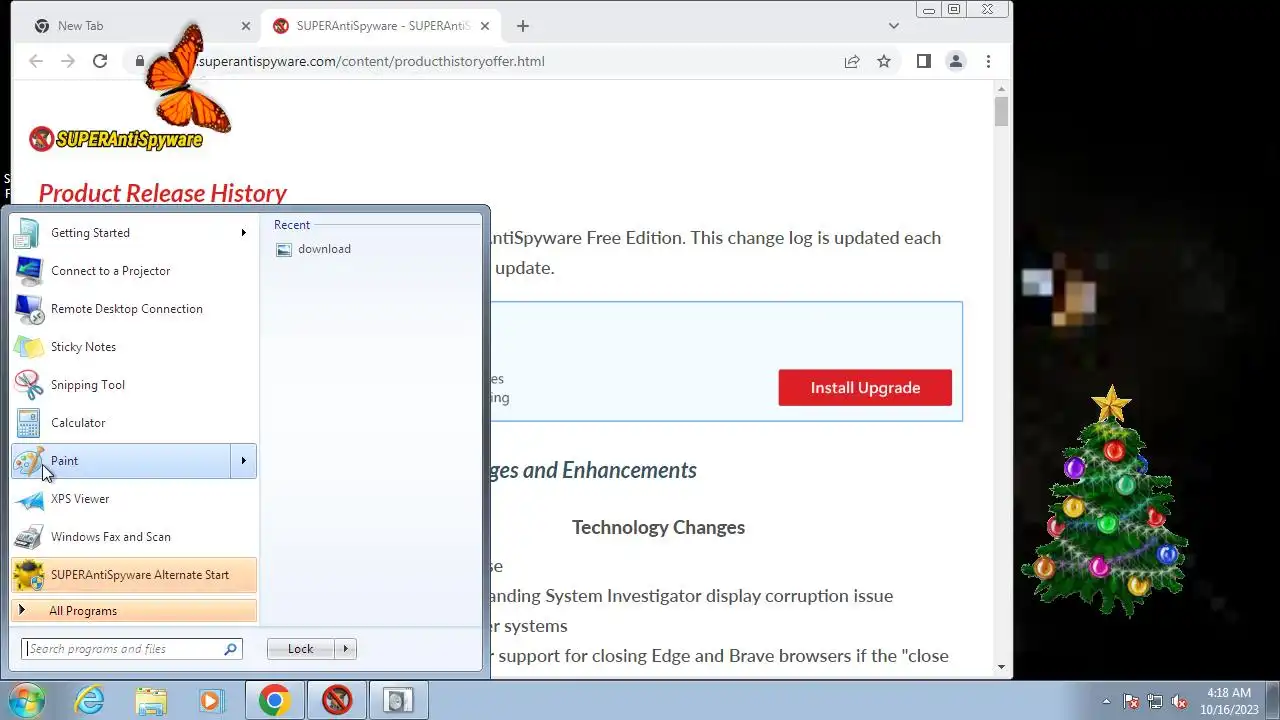Switch to New Tab in Chrome
This screenshot has height=720, width=1280.
pyautogui.click(x=137, y=26)
